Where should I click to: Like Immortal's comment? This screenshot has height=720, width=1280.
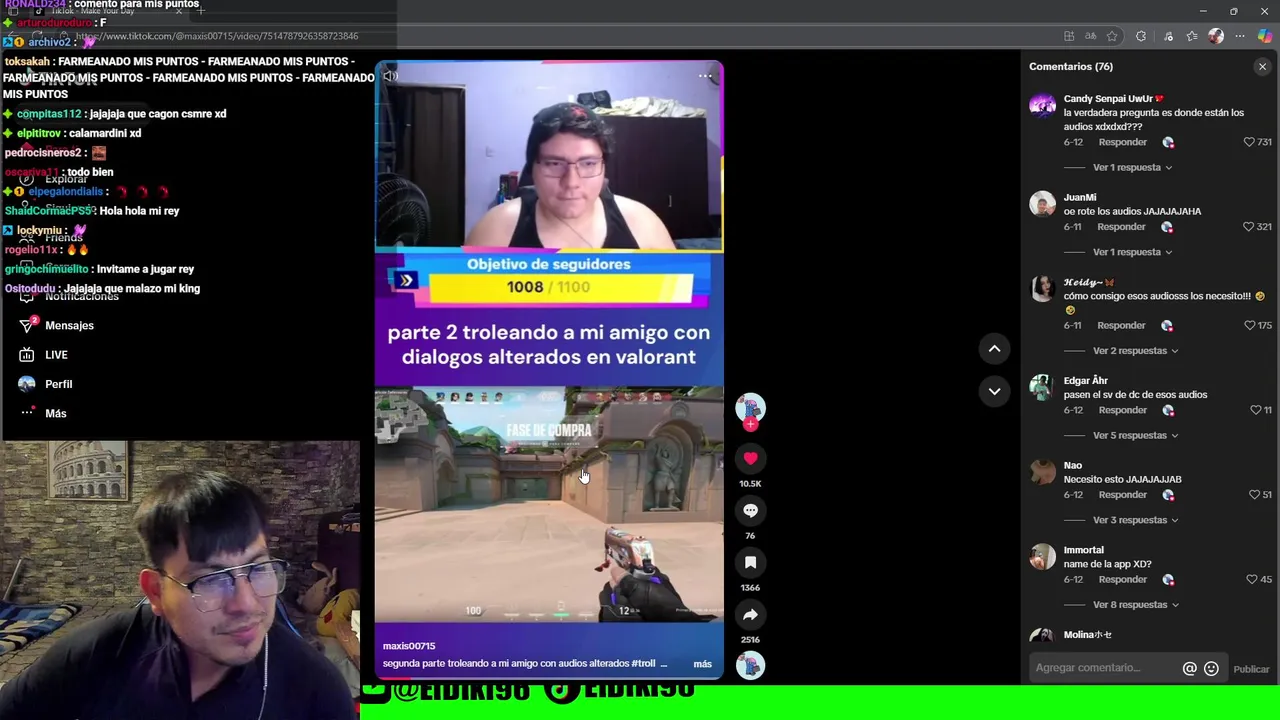coord(1251,579)
